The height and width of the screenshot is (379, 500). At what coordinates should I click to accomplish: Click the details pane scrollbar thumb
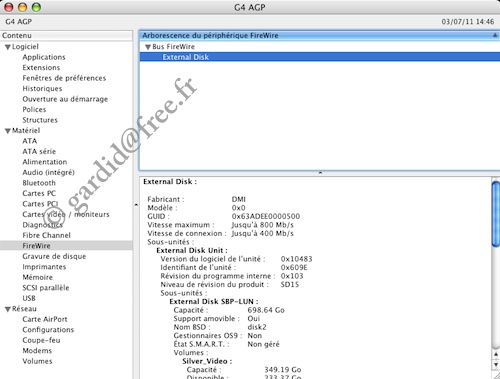[496, 214]
